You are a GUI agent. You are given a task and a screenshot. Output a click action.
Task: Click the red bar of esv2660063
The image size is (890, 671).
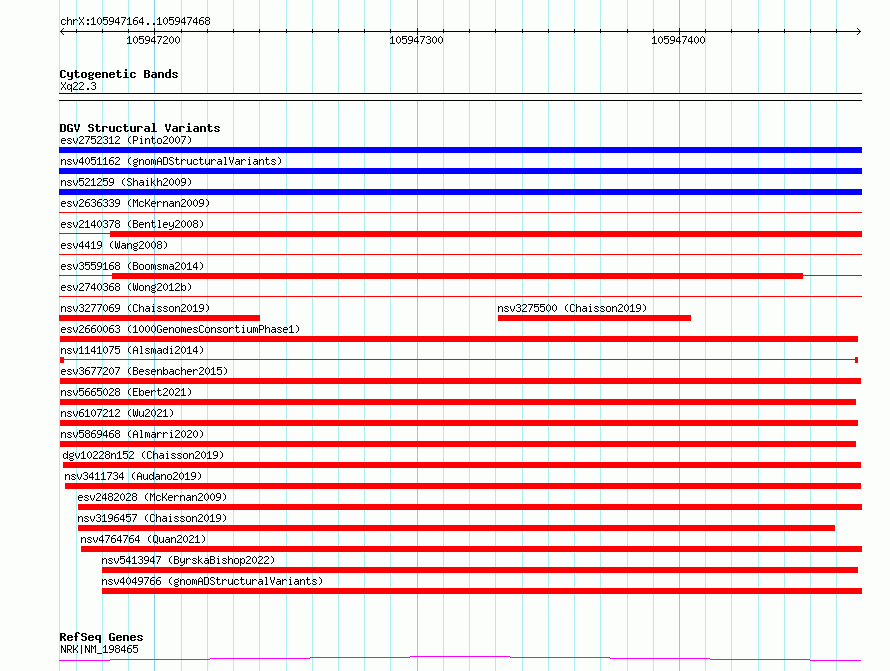coord(459,339)
